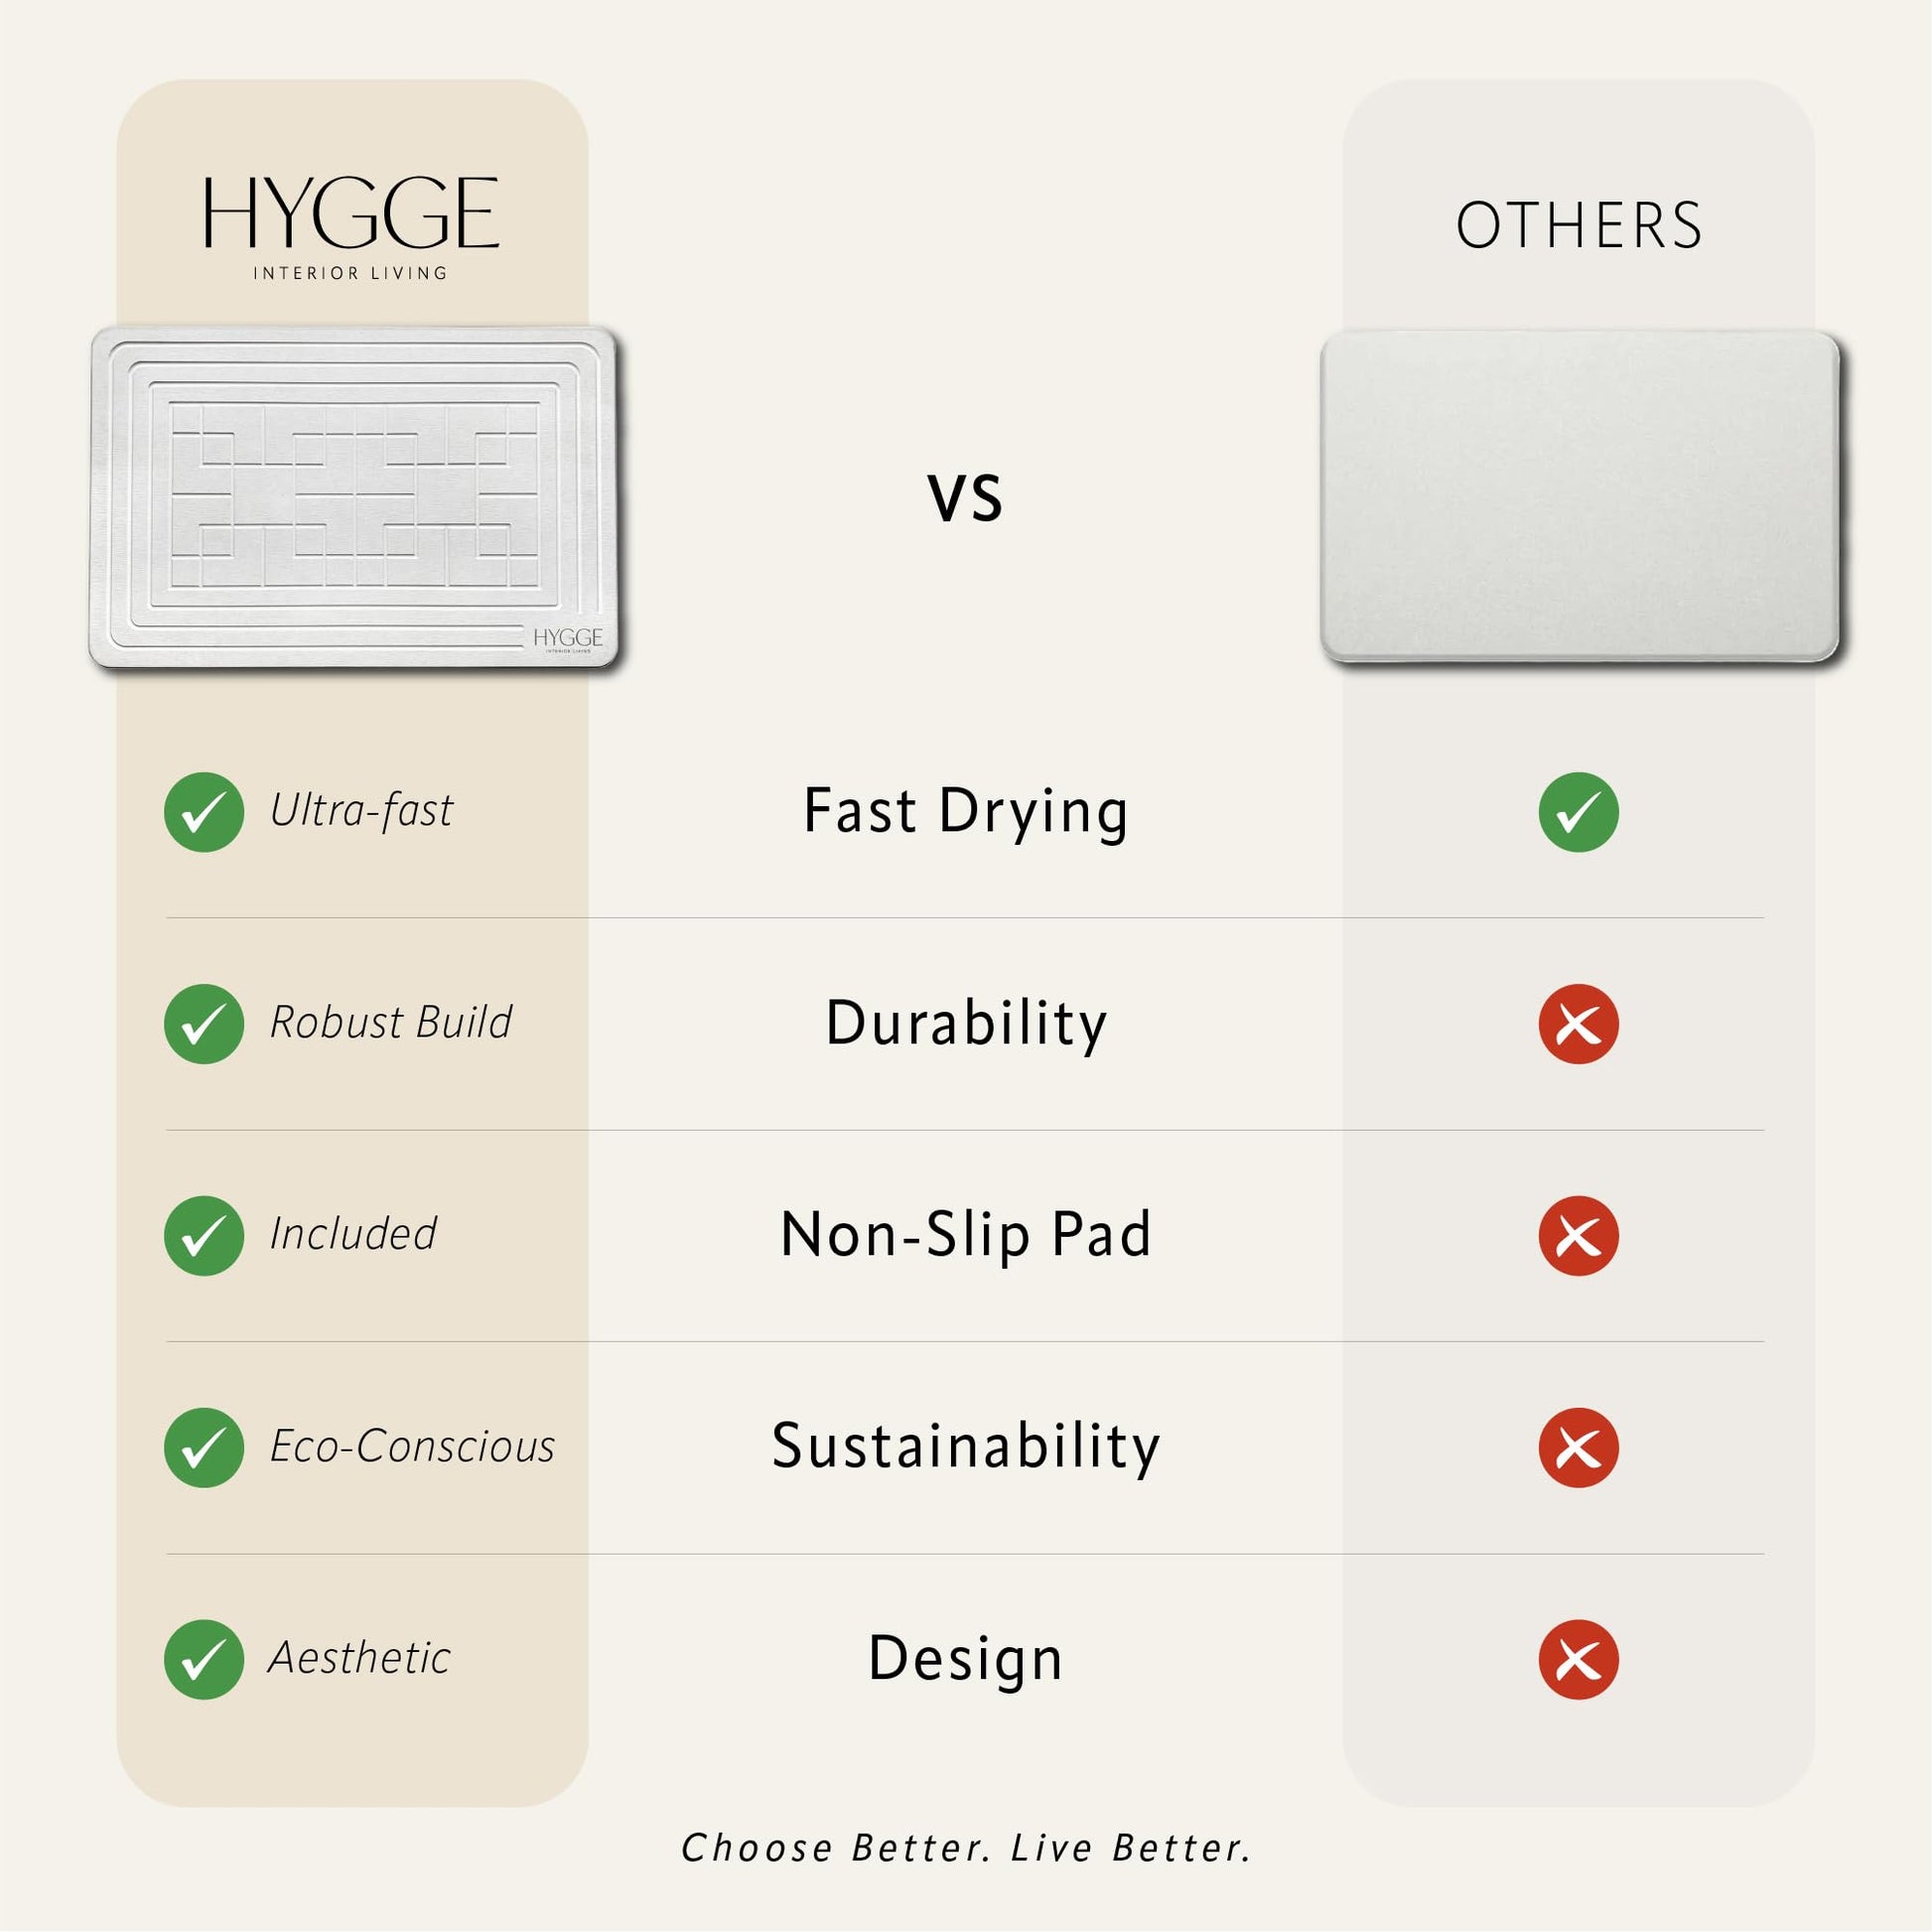Click the HYGGE Interior Living logo
1932x1932 pixels.
pos(351,229)
